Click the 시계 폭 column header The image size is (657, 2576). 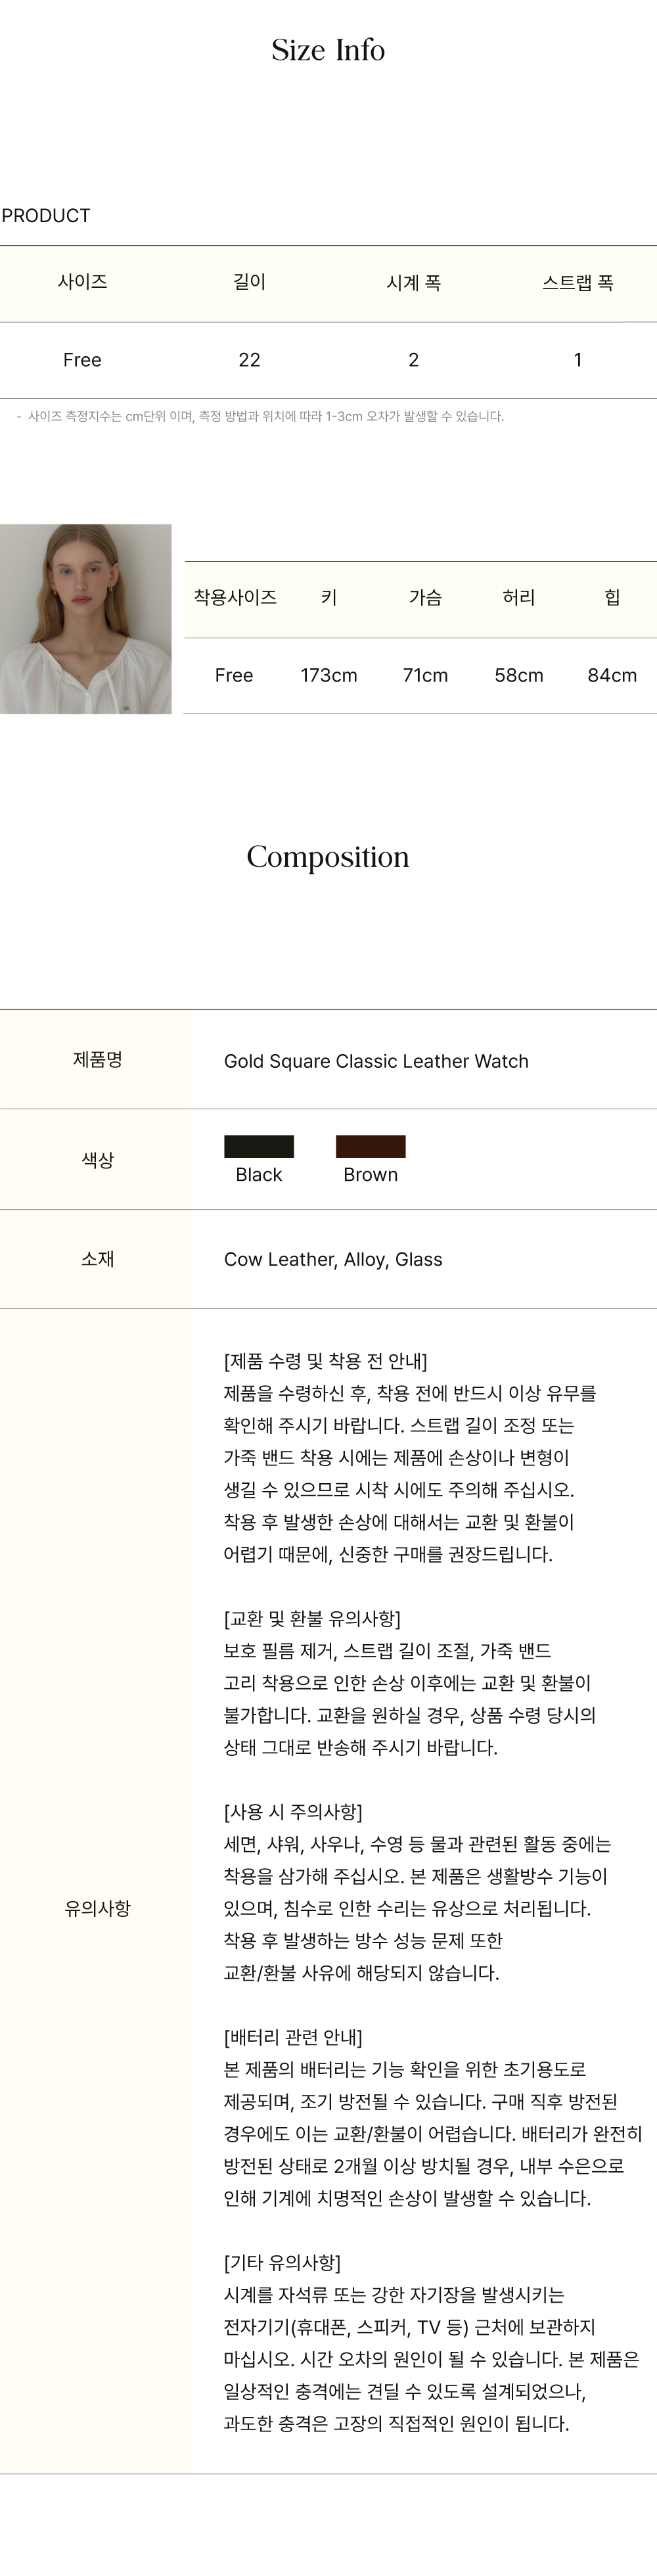(x=413, y=283)
